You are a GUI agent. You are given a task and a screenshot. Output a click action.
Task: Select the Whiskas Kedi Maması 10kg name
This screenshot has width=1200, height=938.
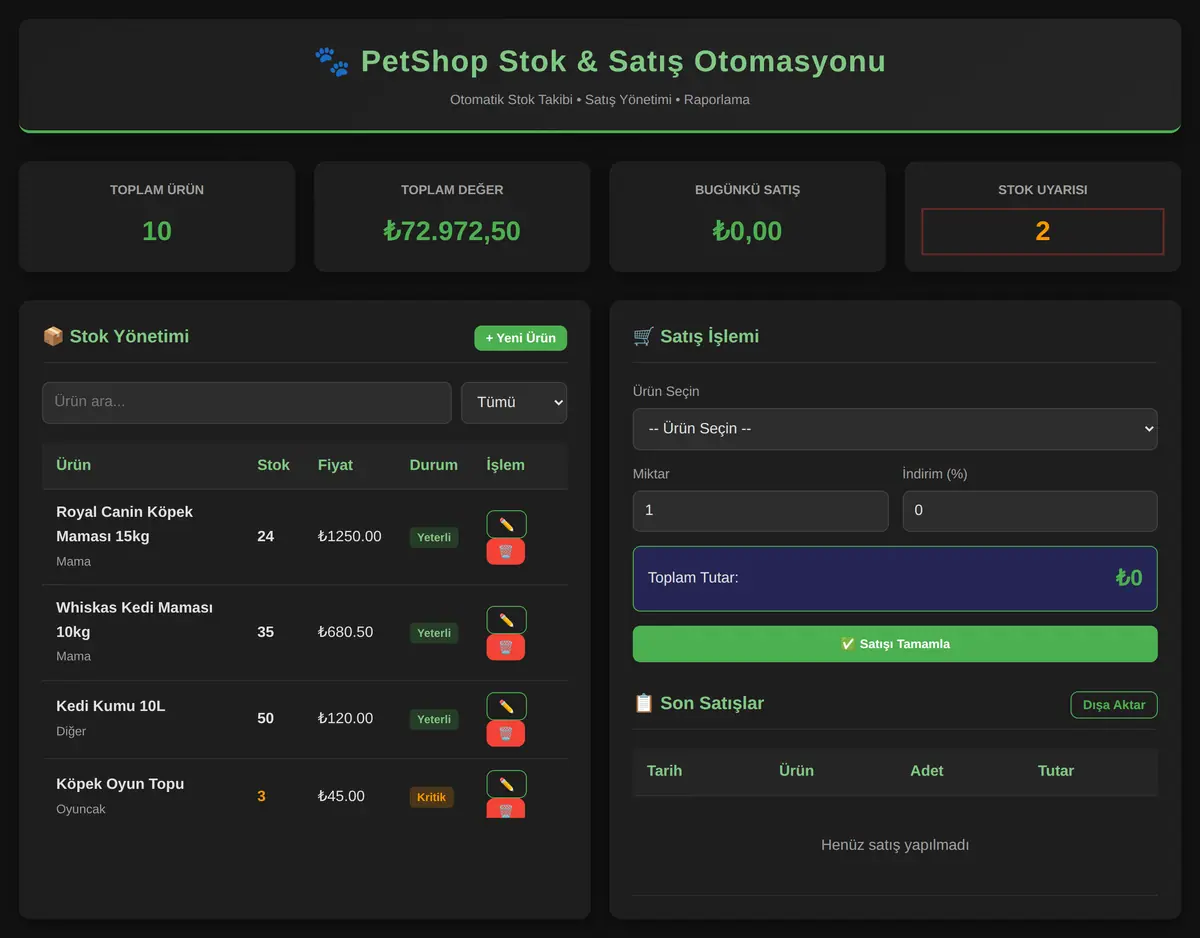coord(134,620)
